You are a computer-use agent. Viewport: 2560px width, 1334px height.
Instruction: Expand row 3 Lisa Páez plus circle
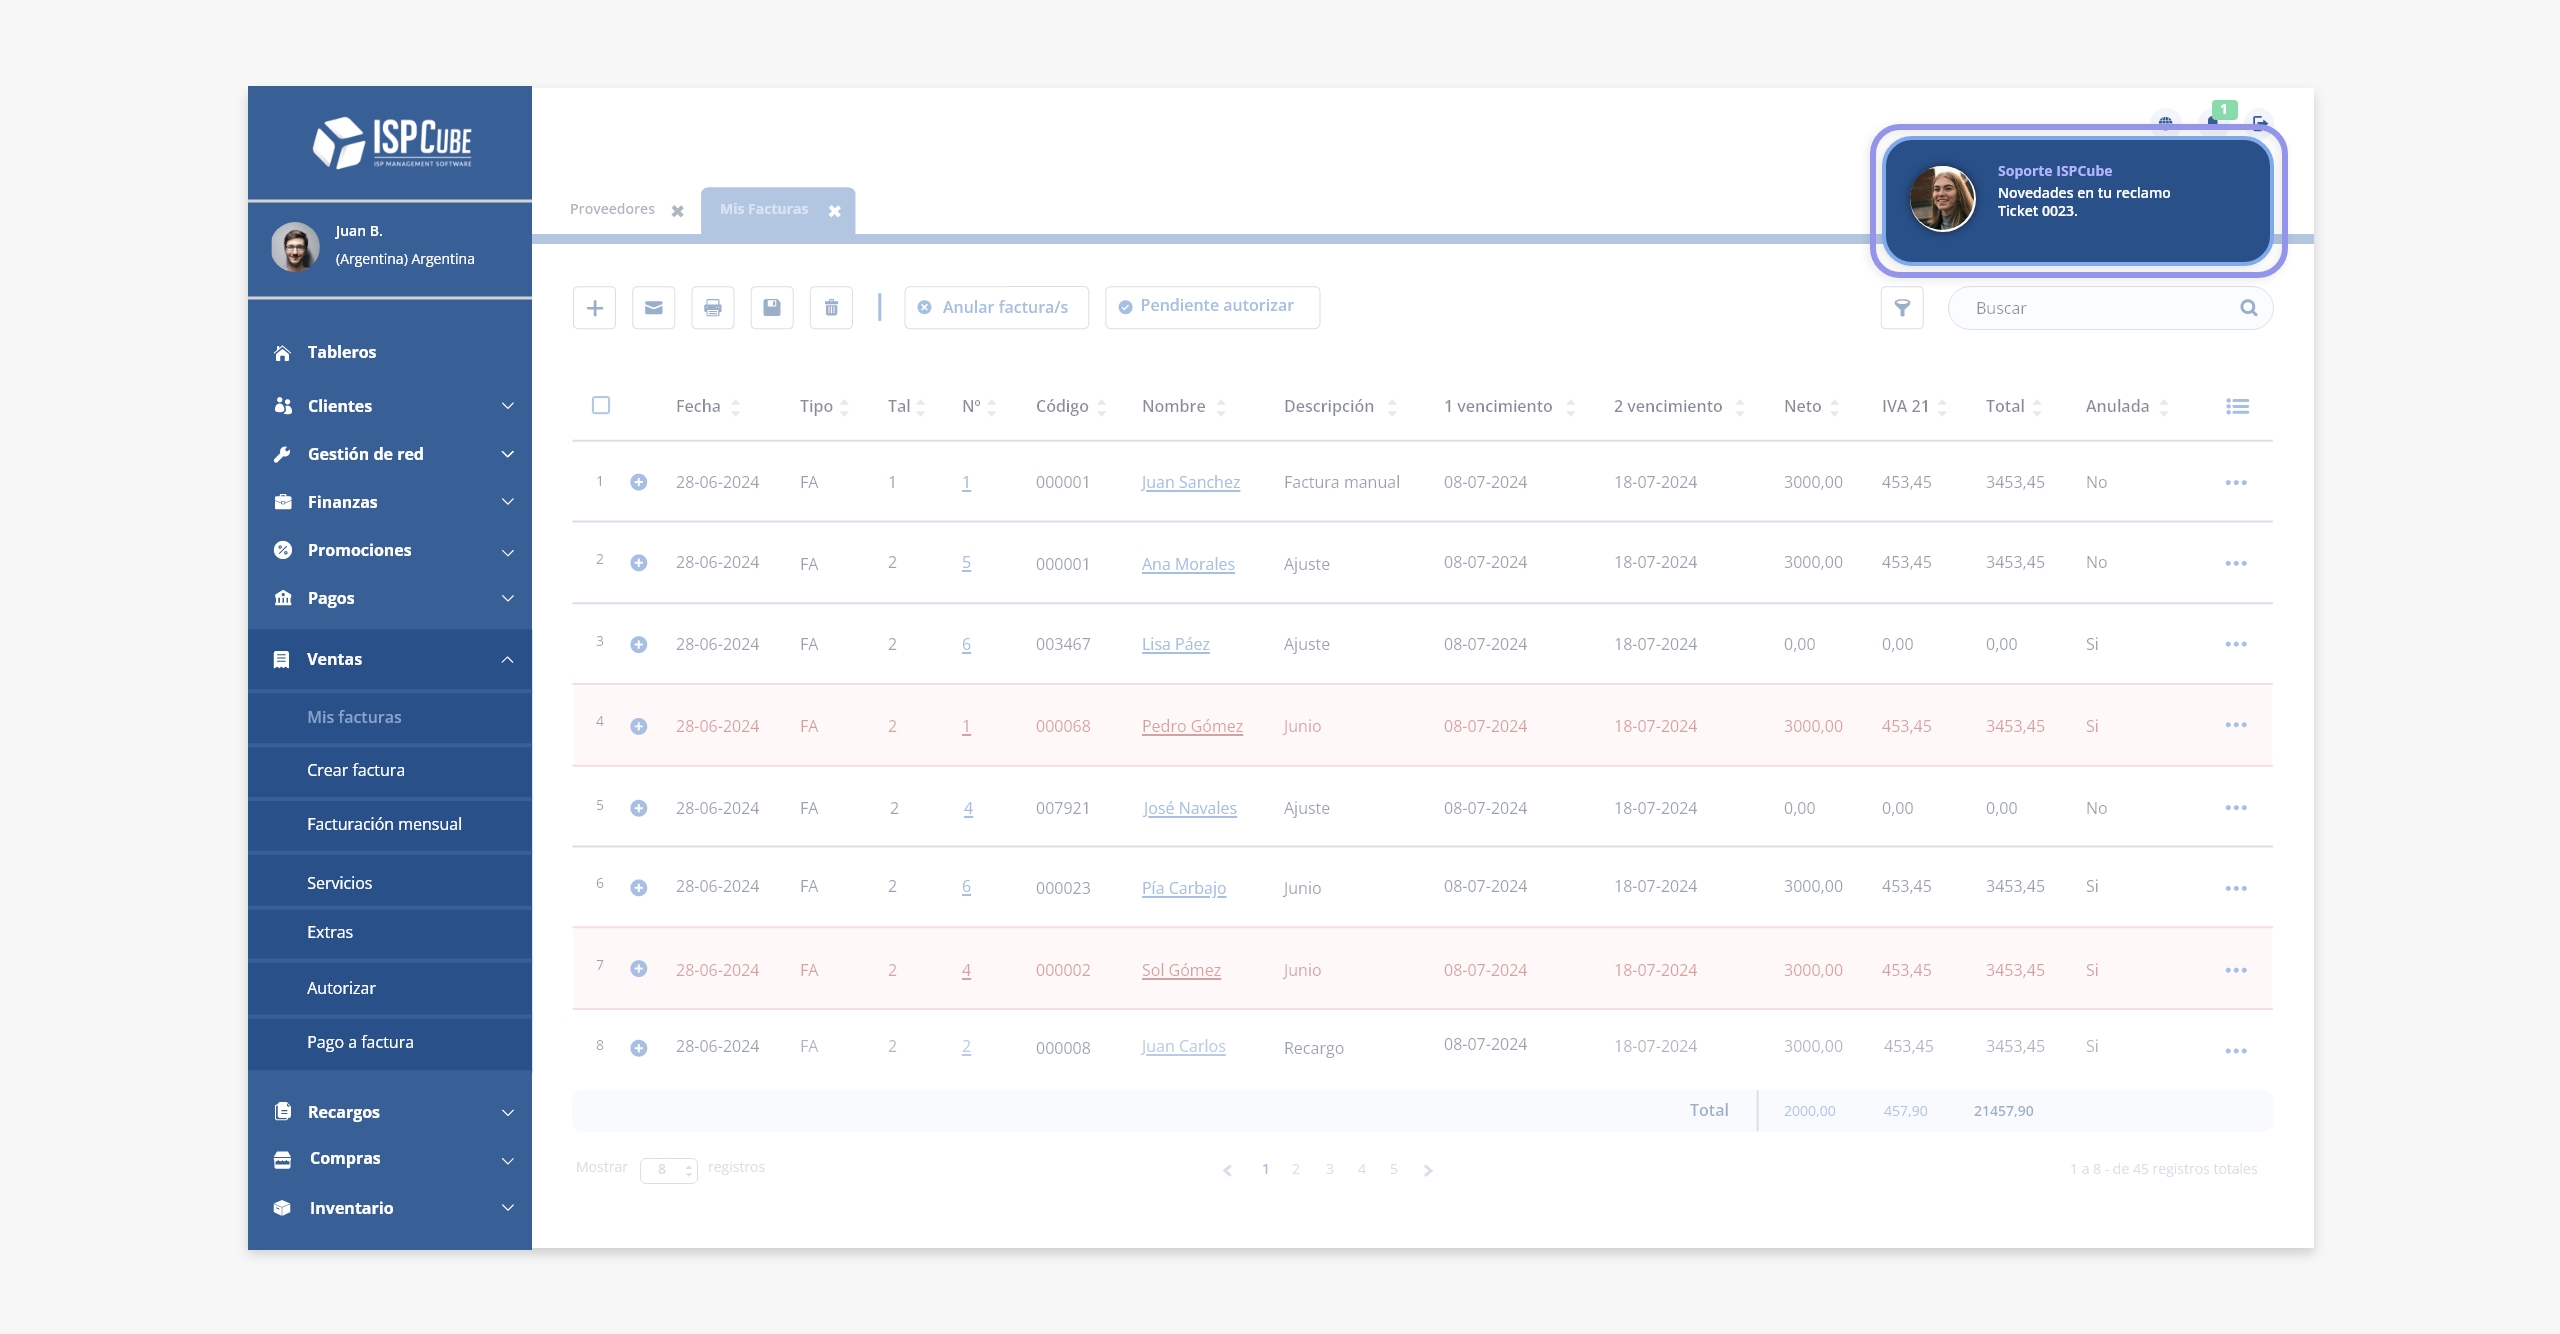(638, 645)
